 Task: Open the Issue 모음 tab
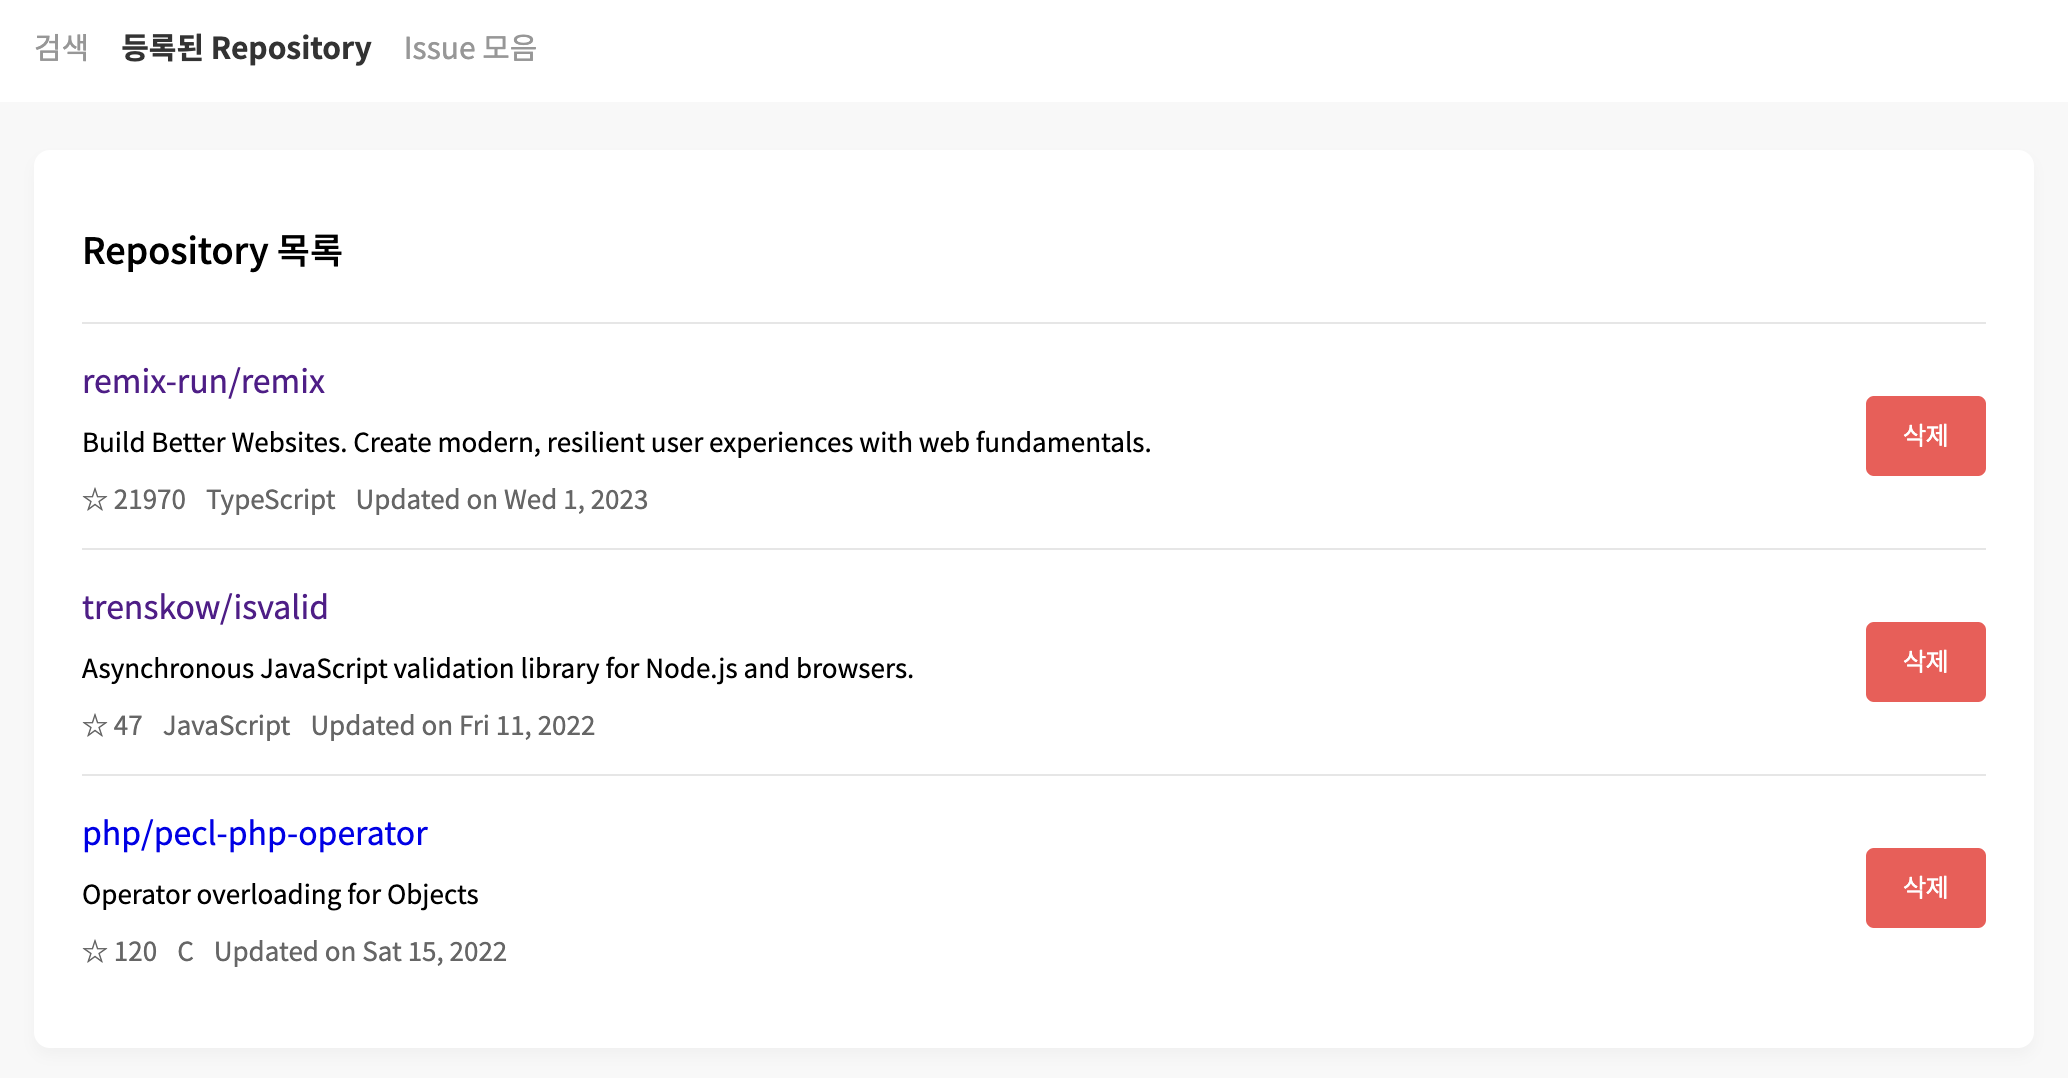click(470, 47)
